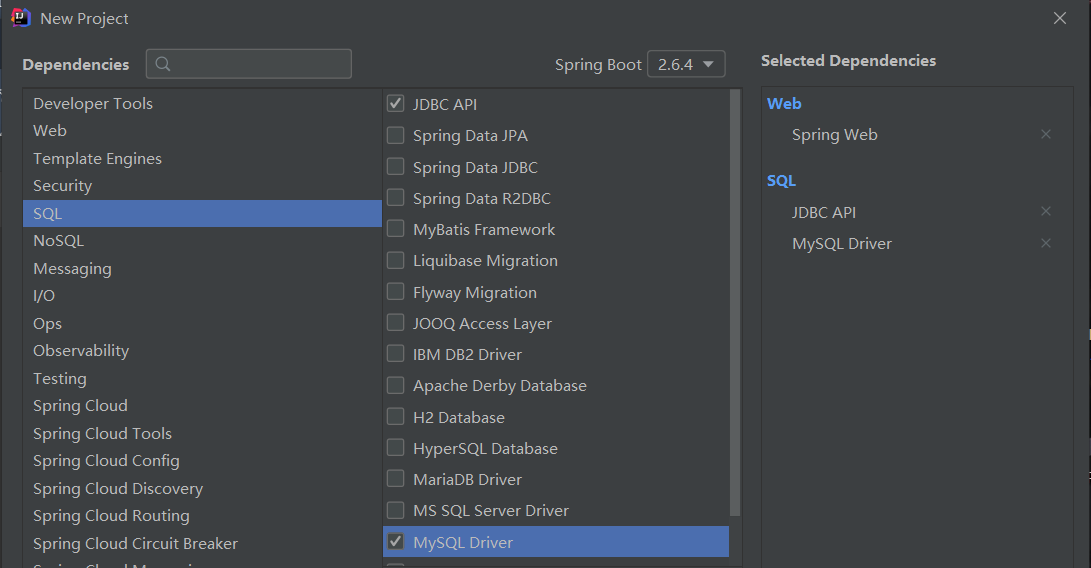Click the dependency list vertical scrollbar
This screenshot has height=568, width=1091.
(x=735, y=303)
